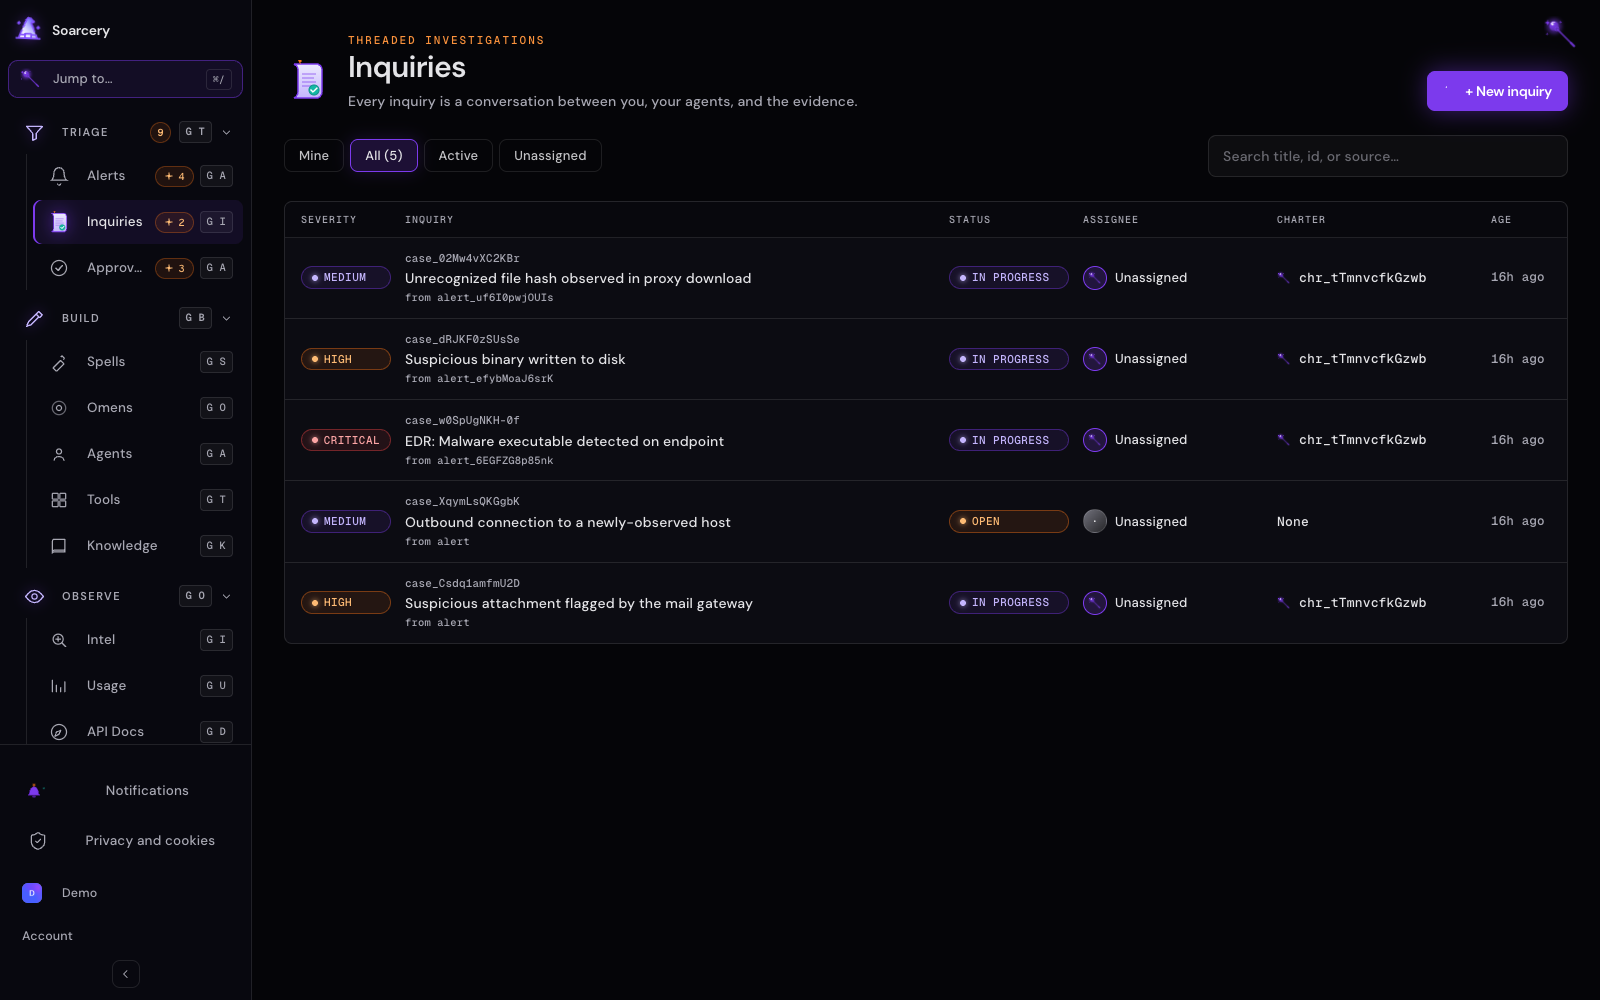Click assignee avatar for Outbound connection row
This screenshot has width=1600, height=1000.
1095,522
